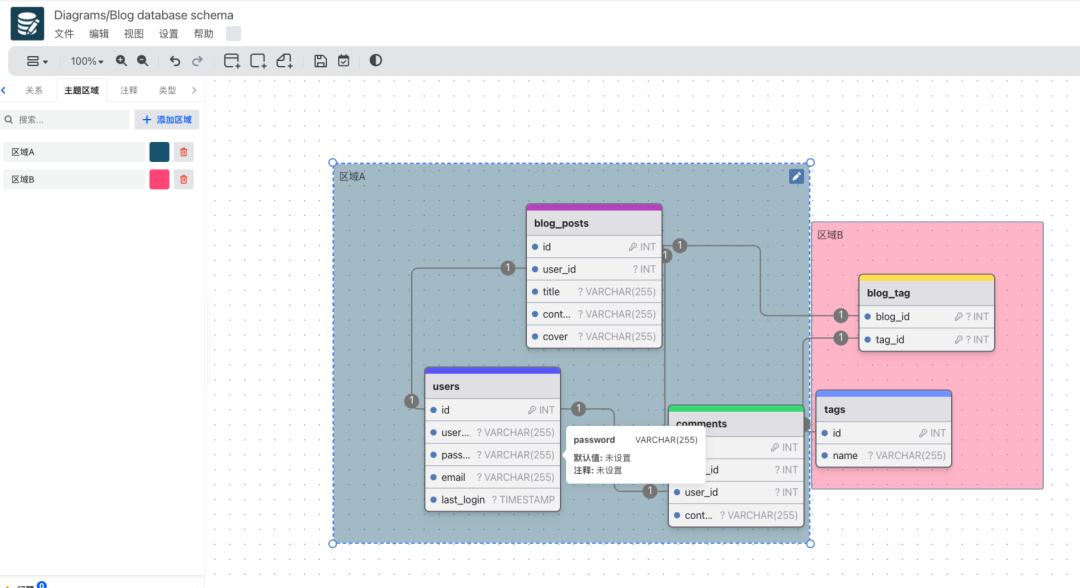
Task: Redo the last action
Action: [197, 61]
